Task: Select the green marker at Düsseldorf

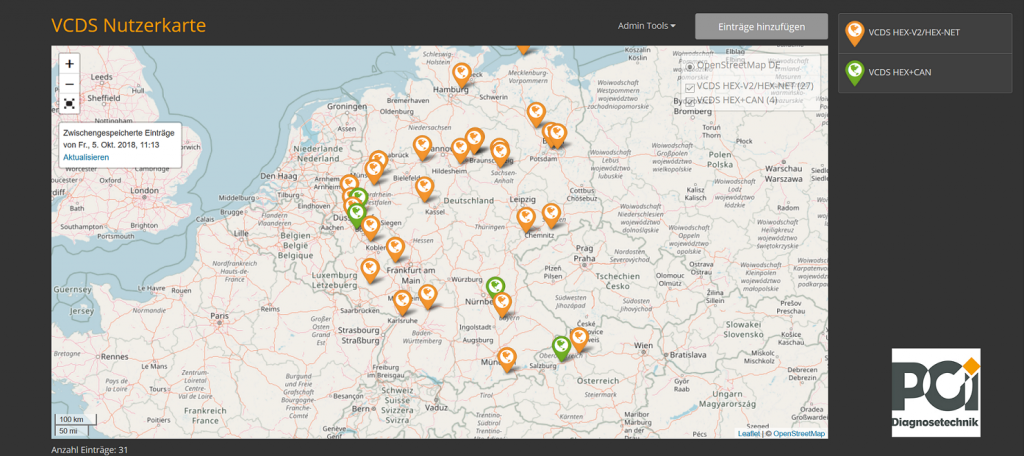Action: [356, 215]
